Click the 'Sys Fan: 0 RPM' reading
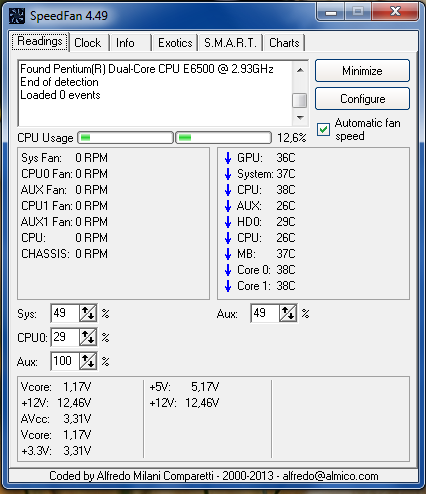This screenshot has width=426, height=494. click(64, 158)
